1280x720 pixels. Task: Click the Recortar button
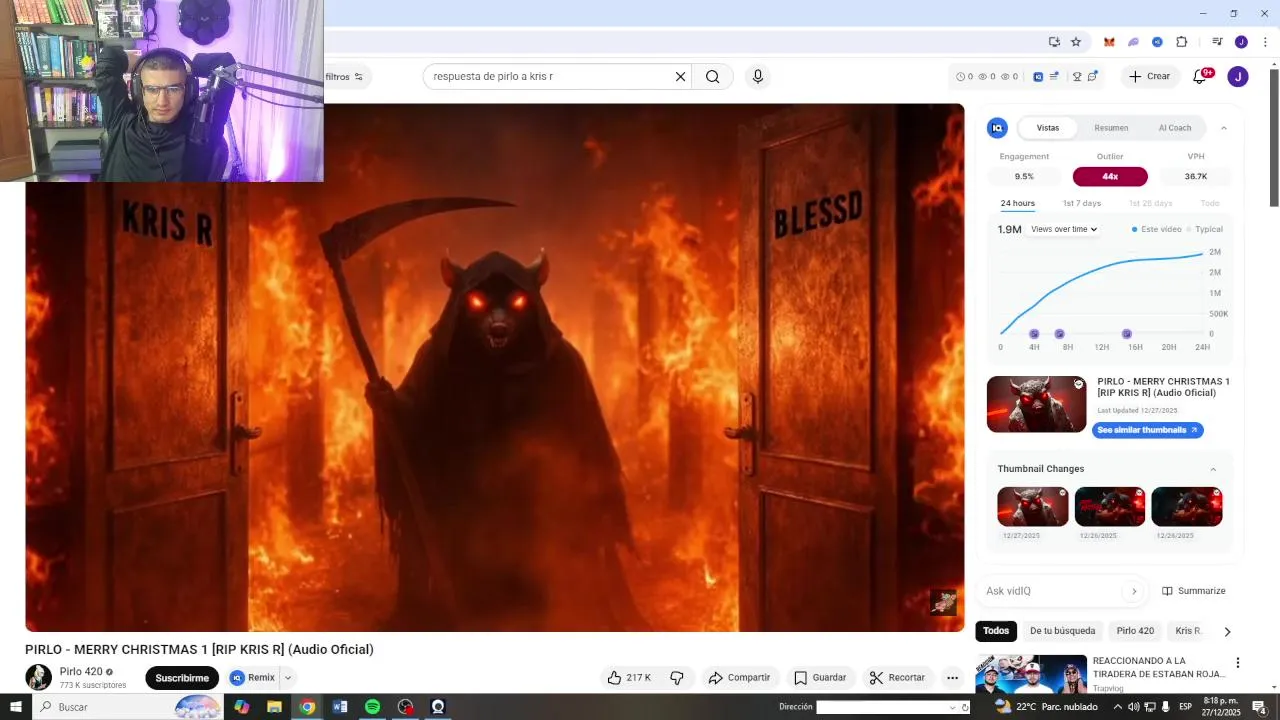click(898, 678)
